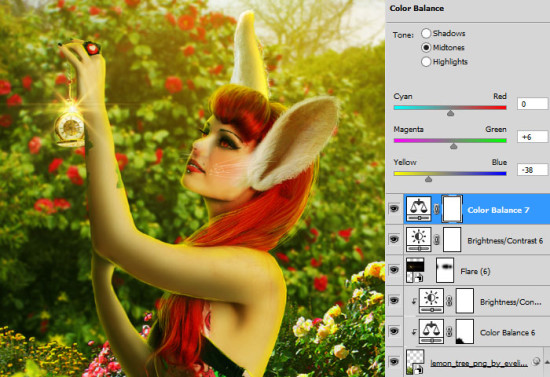
Task: Click the Brightness/Contrast 6 adjustment icon
Action: (x=418, y=240)
